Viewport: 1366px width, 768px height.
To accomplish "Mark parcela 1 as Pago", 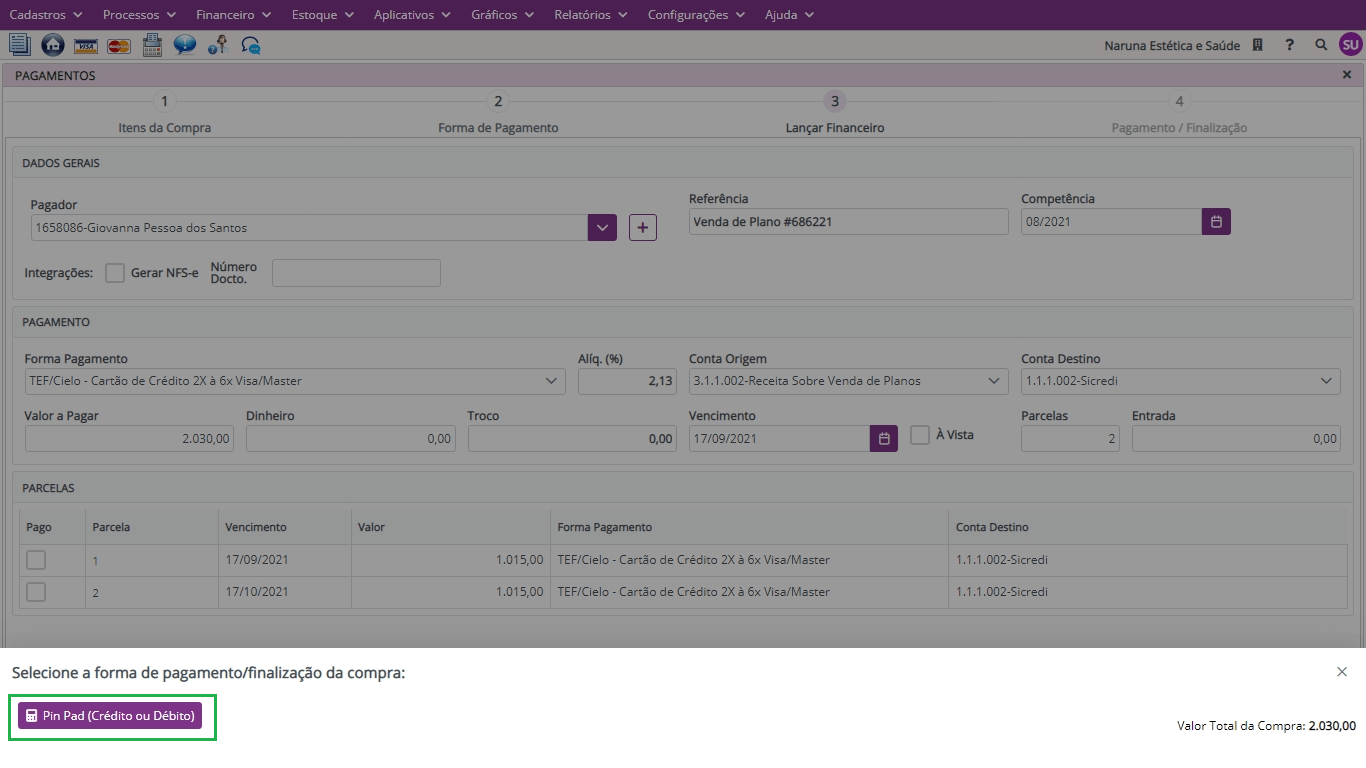I will point(36,560).
